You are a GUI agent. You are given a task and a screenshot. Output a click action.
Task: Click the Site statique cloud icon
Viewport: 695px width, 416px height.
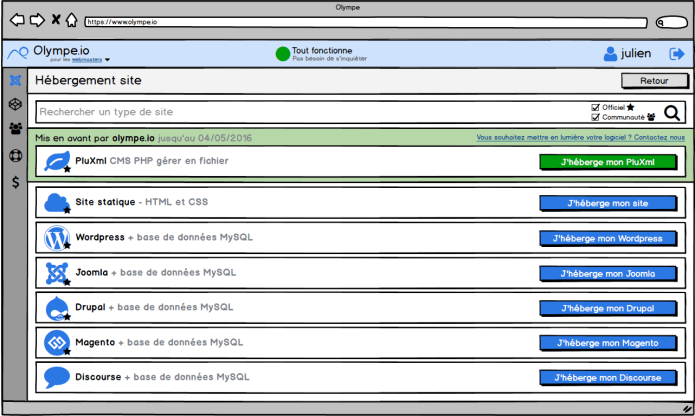pos(57,203)
